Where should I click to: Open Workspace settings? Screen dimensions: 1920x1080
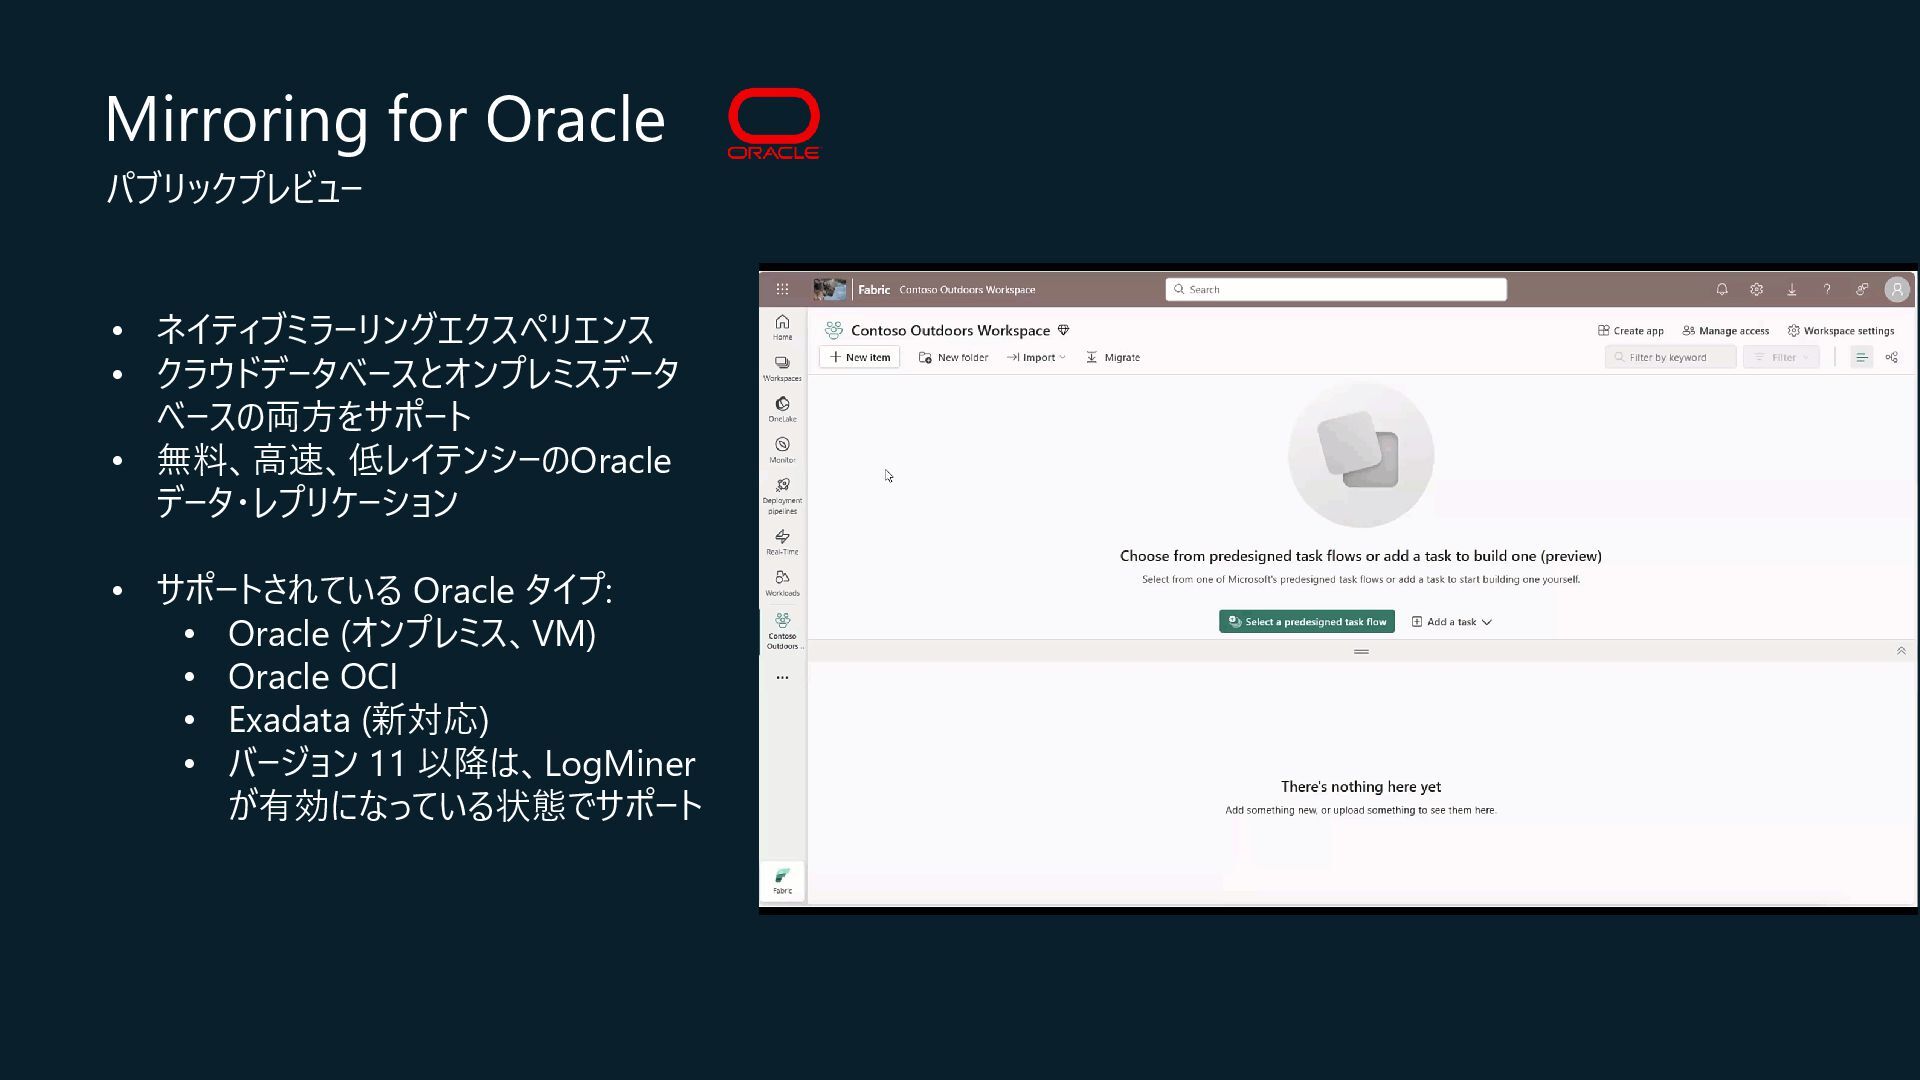pyautogui.click(x=1841, y=331)
